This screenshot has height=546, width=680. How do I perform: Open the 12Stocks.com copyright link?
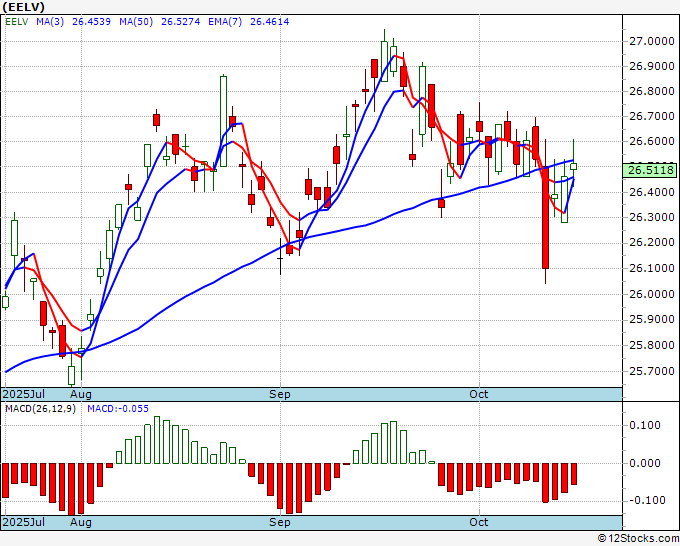pyautogui.click(x=638, y=539)
